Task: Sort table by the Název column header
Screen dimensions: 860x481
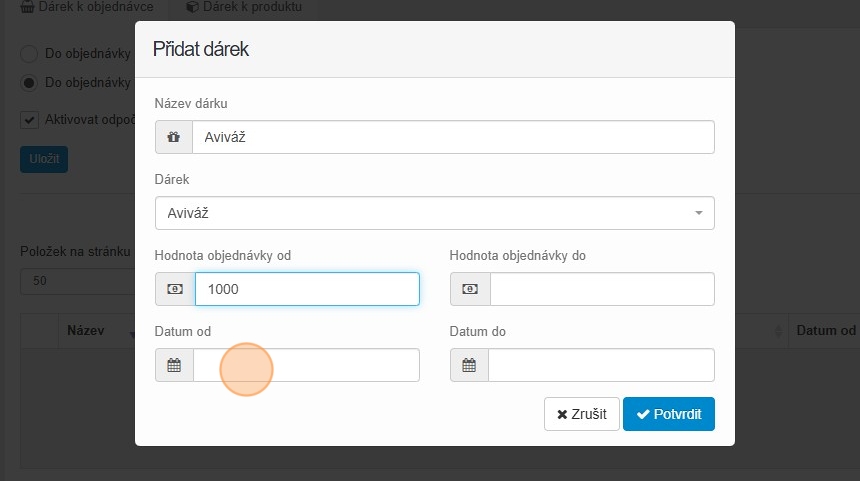Action: click(x=86, y=331)
